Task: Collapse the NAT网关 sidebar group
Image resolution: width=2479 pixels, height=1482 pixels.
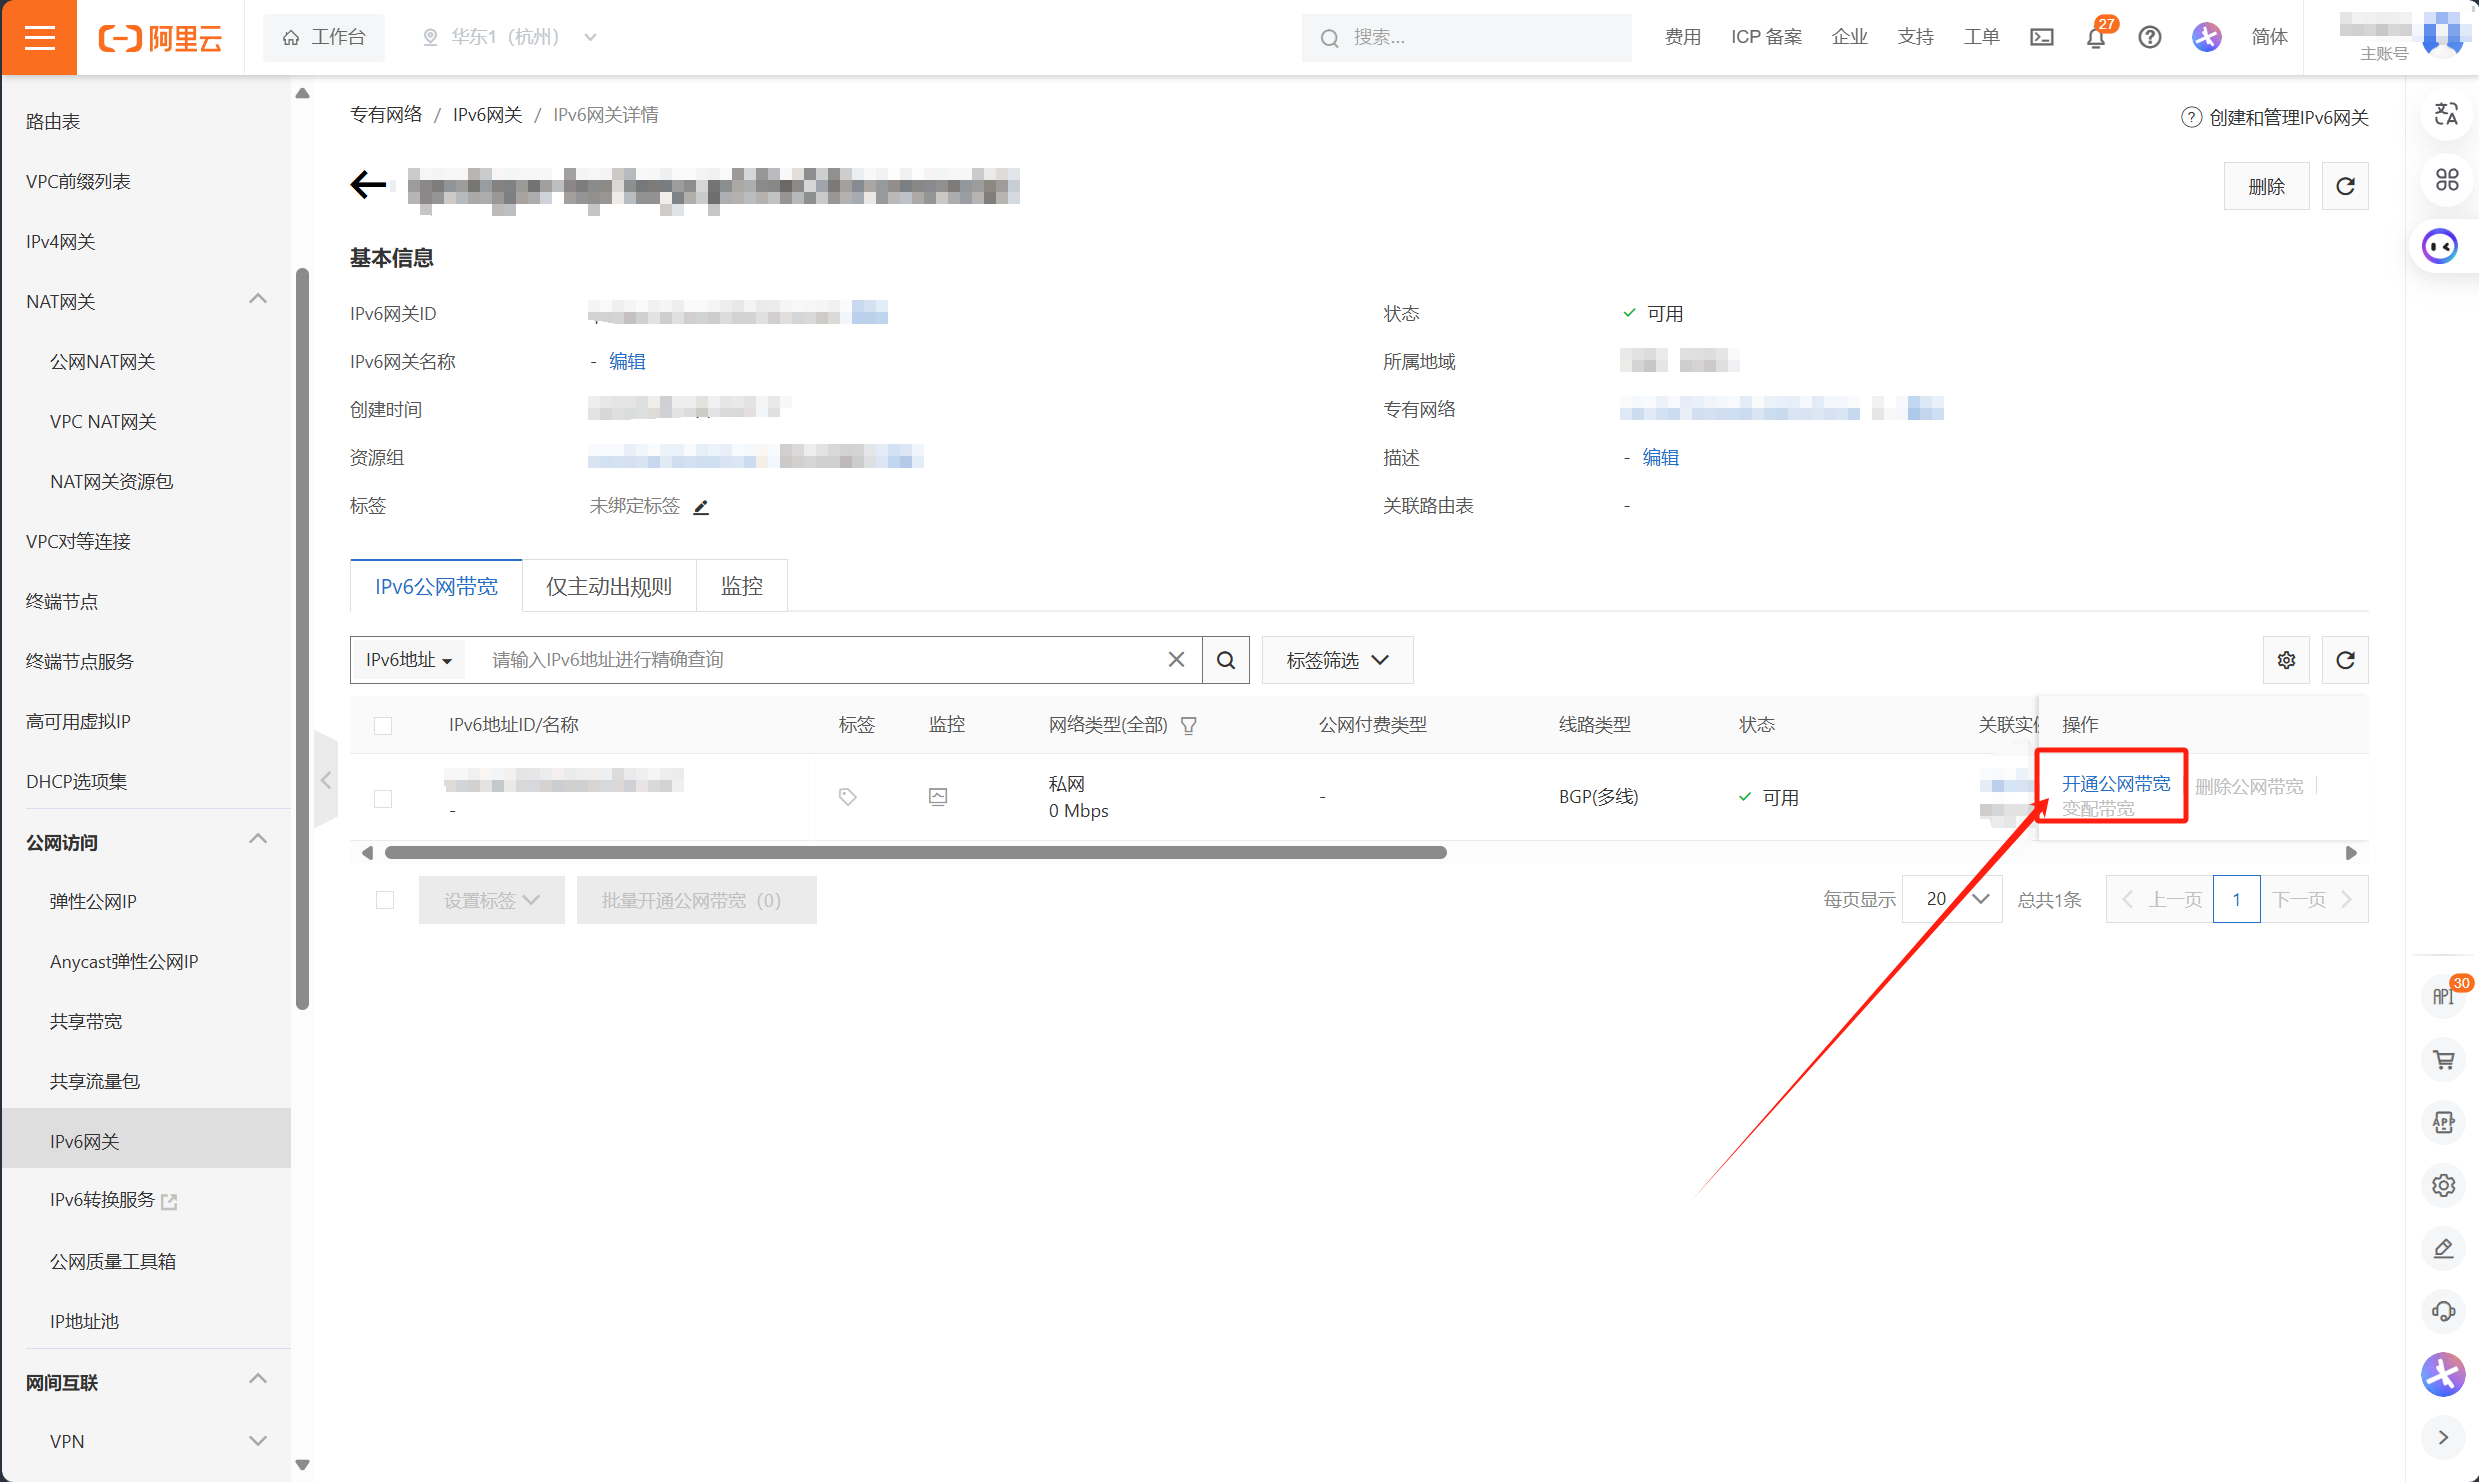Action: pyautogui.click(x=258, y=300)
